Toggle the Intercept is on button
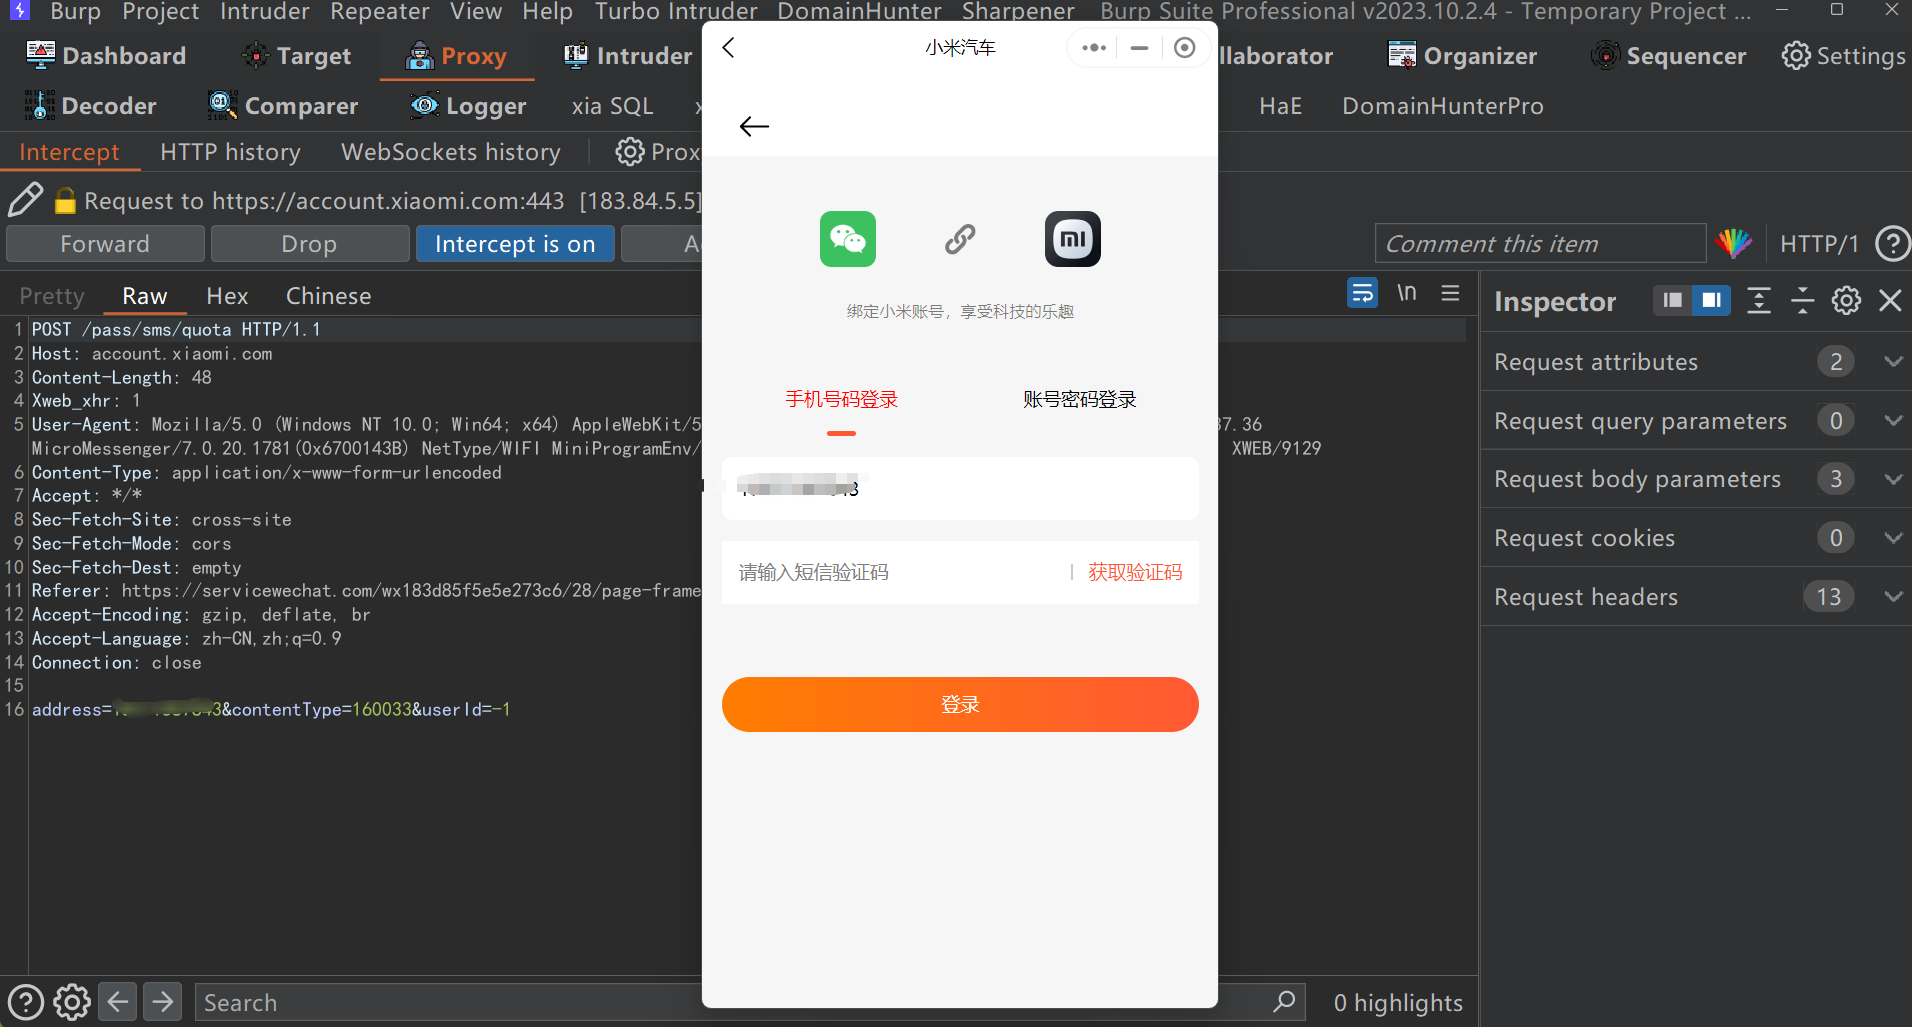Image resolution: width=1912 pixels, height=1027 pixels. pyautogui.click(x=515, y=244)
